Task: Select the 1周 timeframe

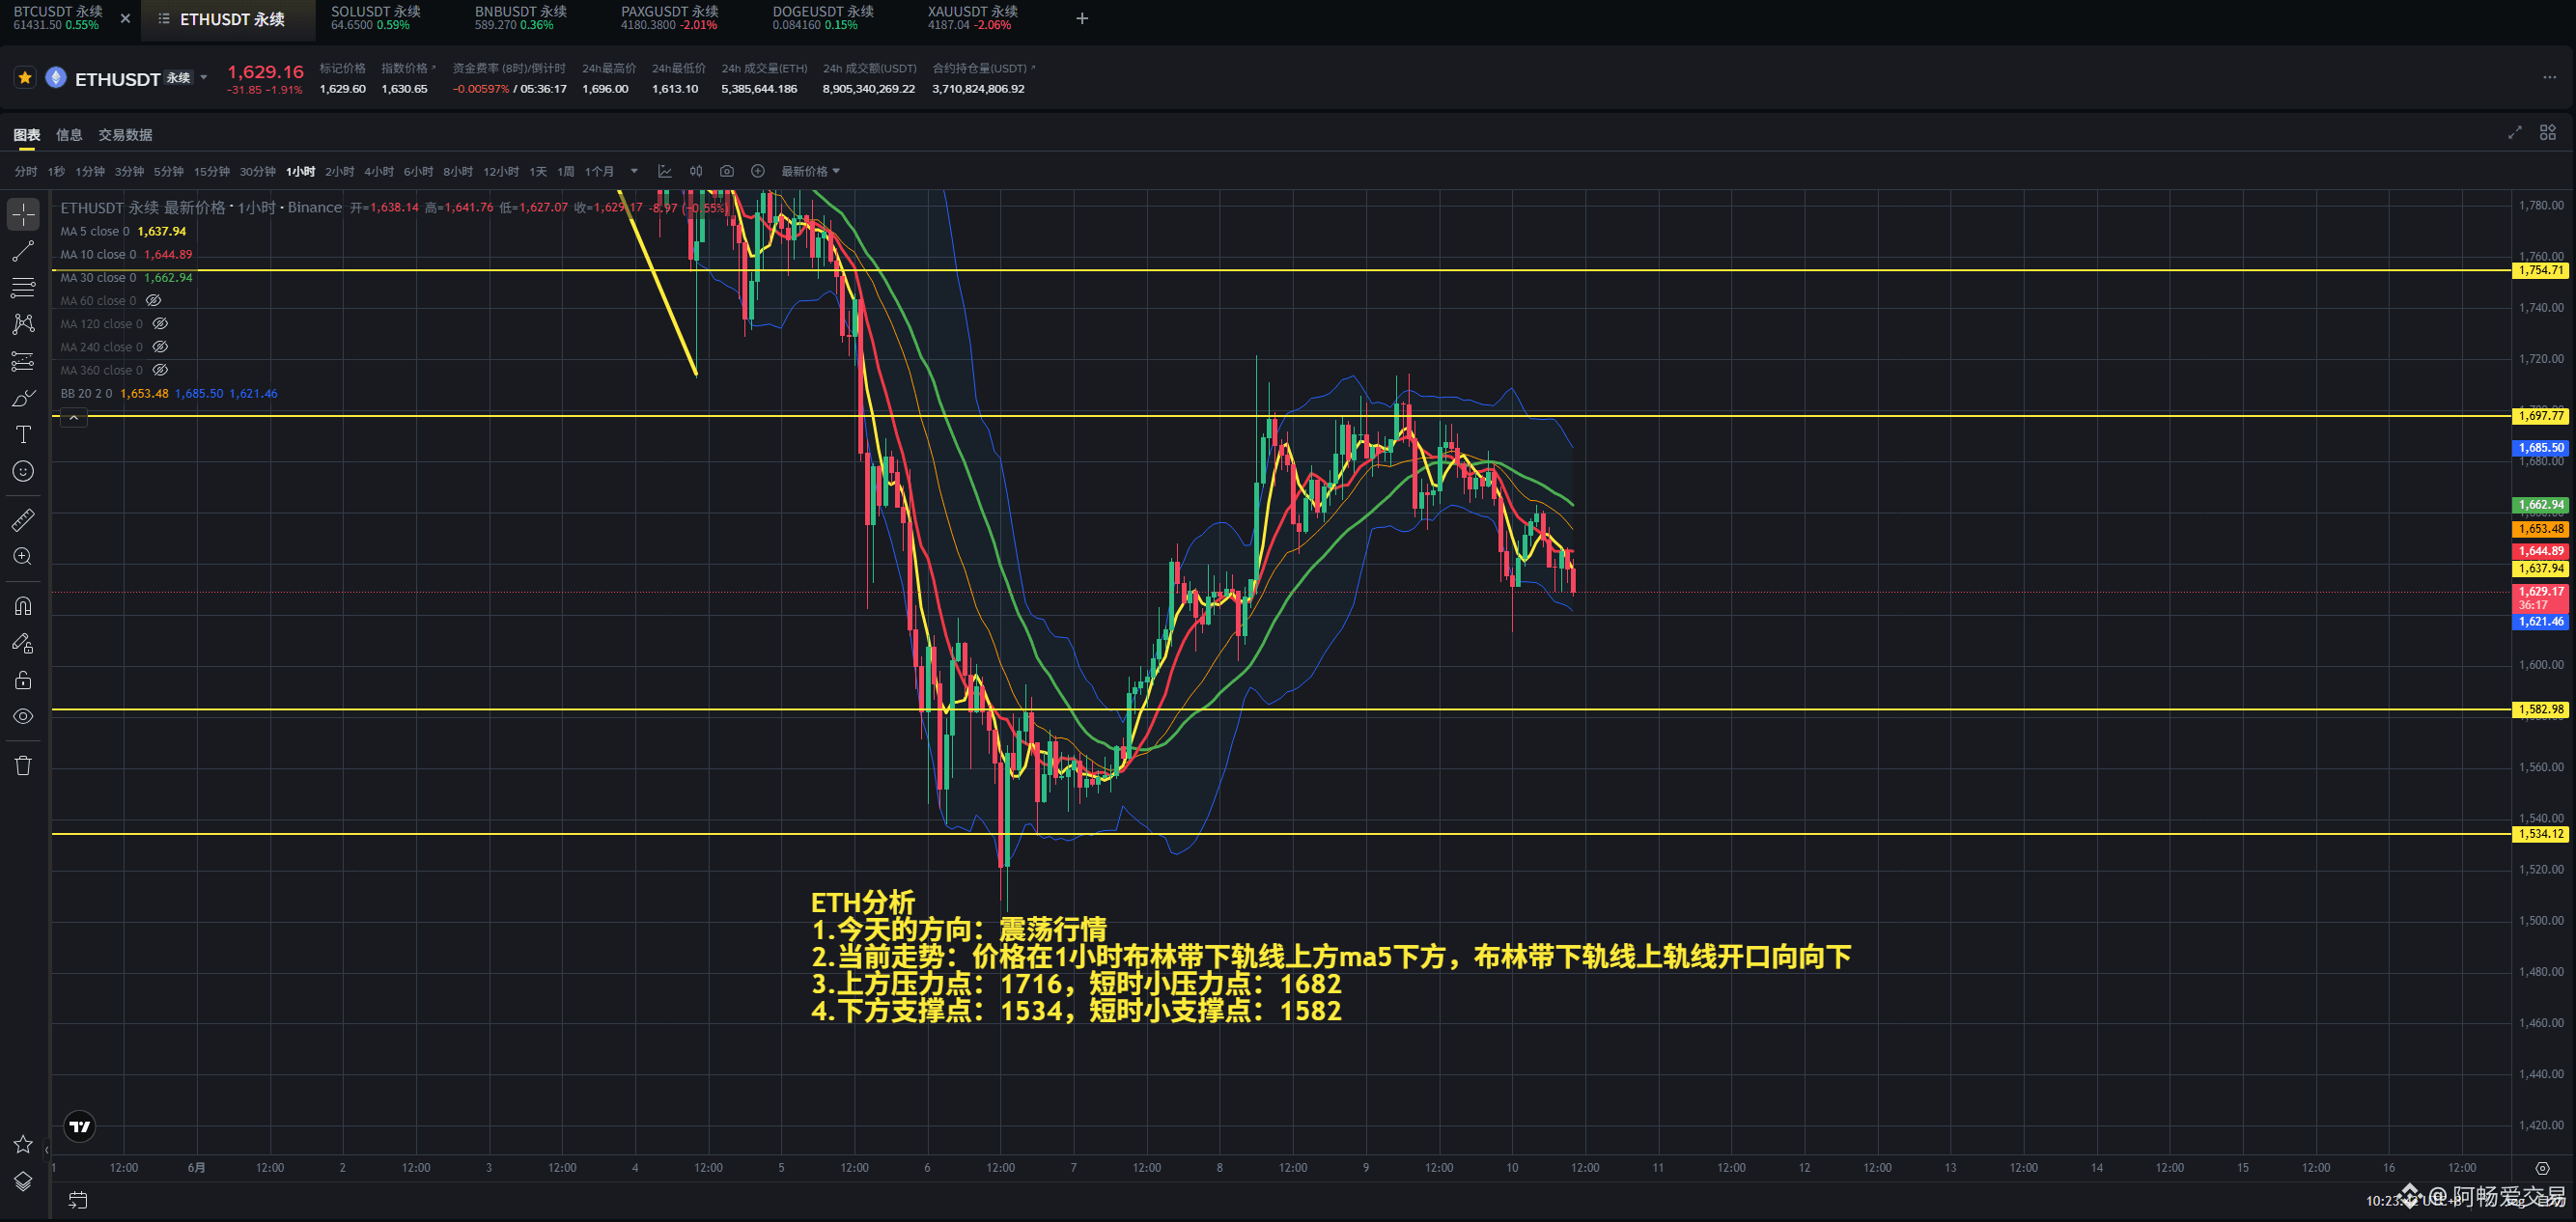Action: click(x=566, y=171)
